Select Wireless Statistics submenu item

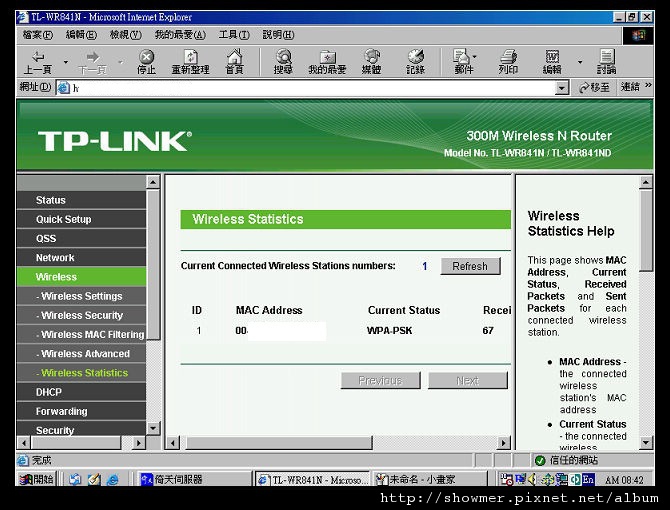(x=81, y=373)
